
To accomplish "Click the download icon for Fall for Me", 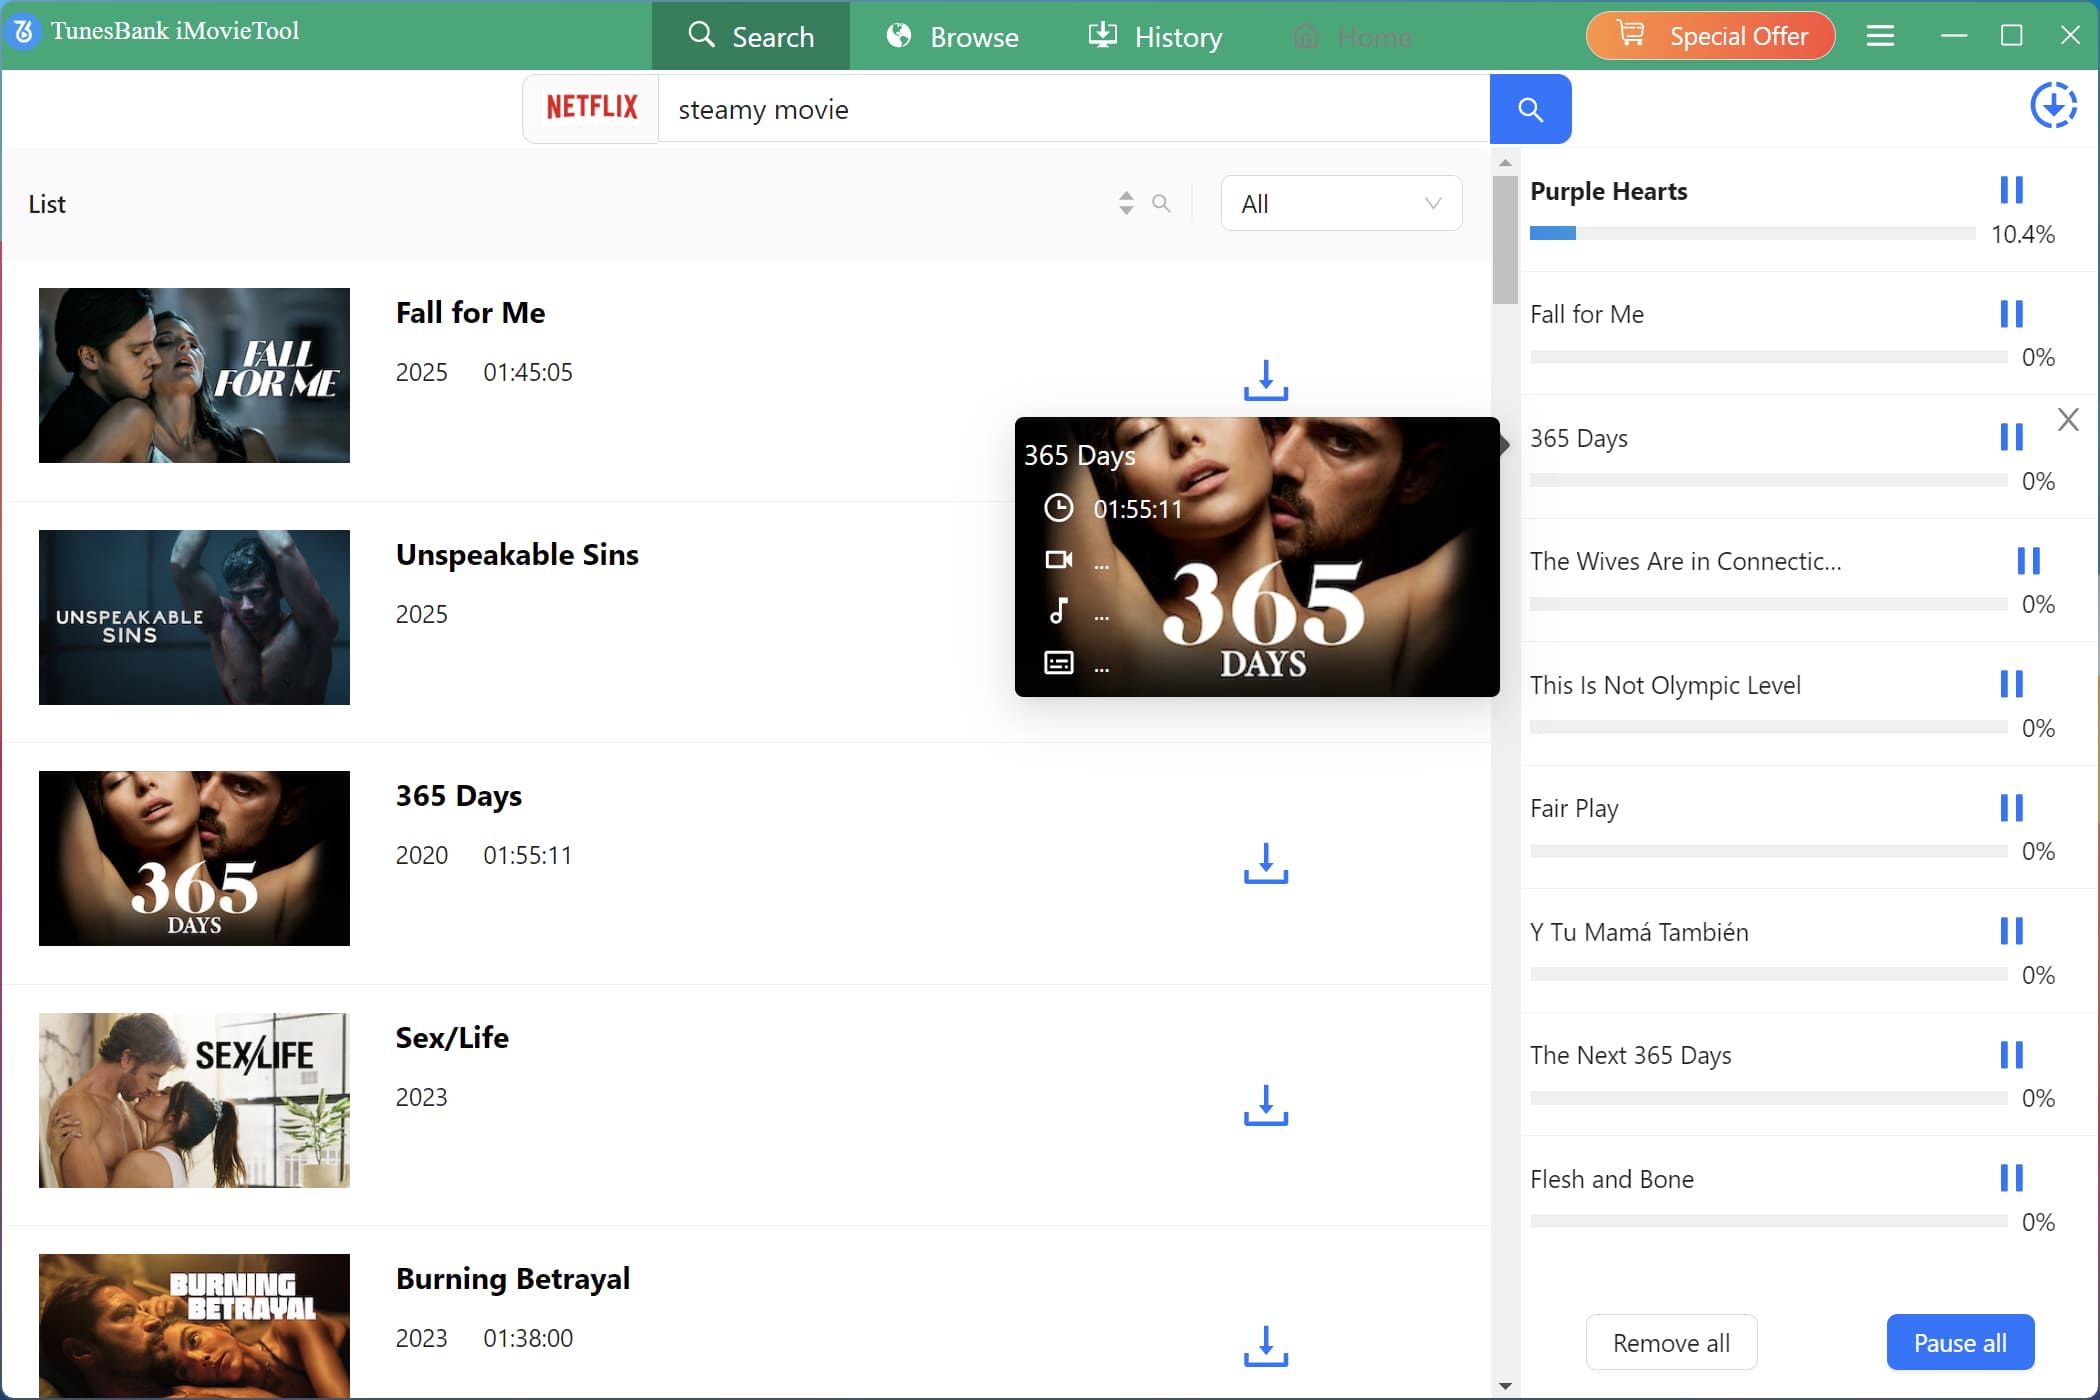I will 1265,381.
